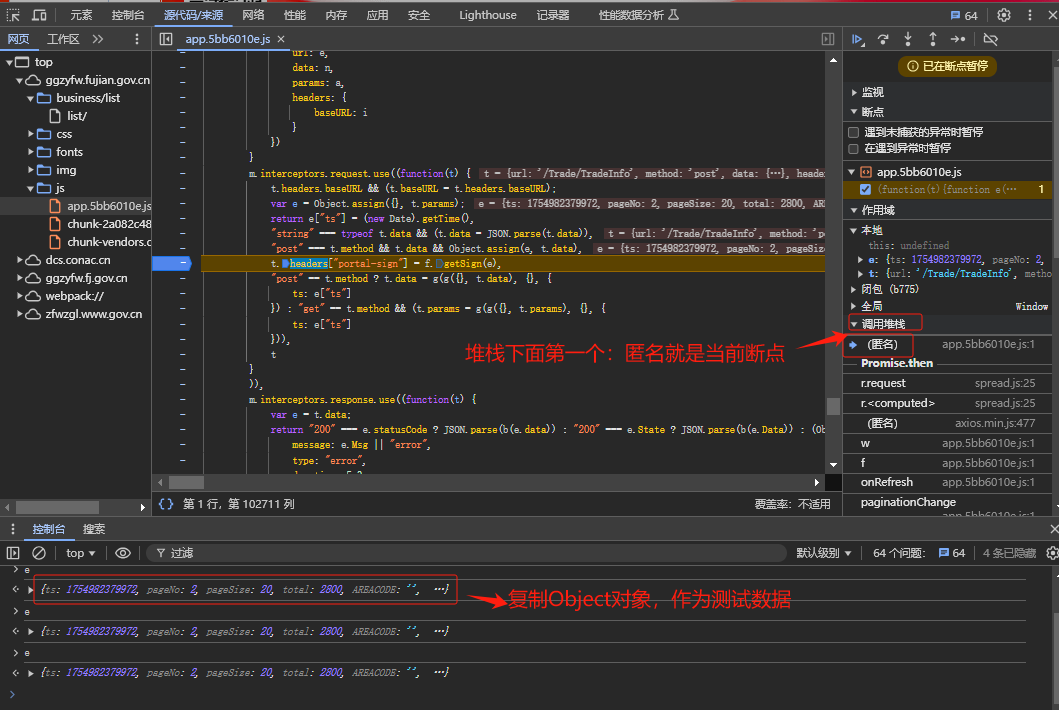Switch to the 控制台 main tab

tap(128, 15)
